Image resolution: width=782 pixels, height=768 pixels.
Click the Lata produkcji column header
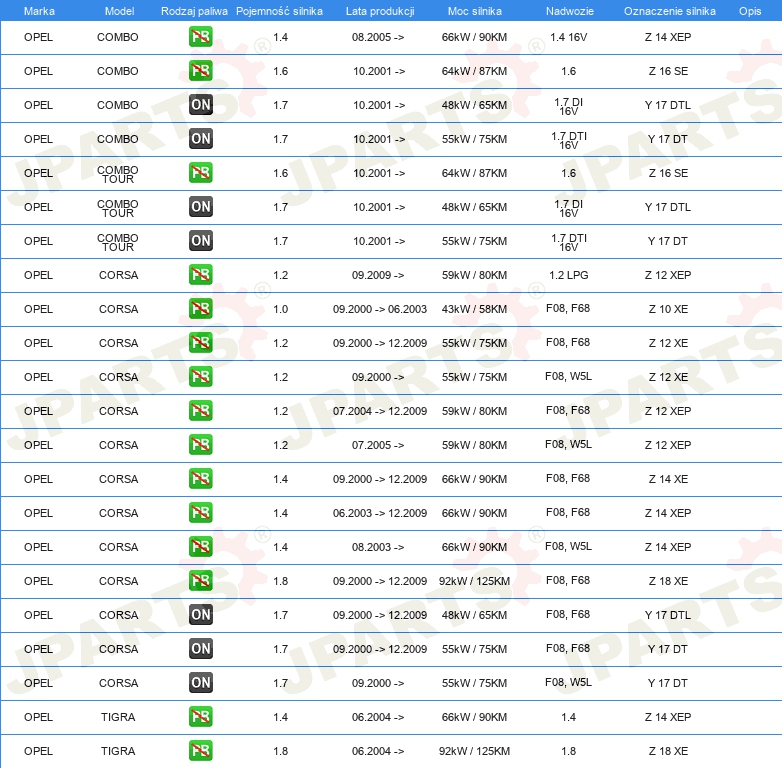point(380,11)
